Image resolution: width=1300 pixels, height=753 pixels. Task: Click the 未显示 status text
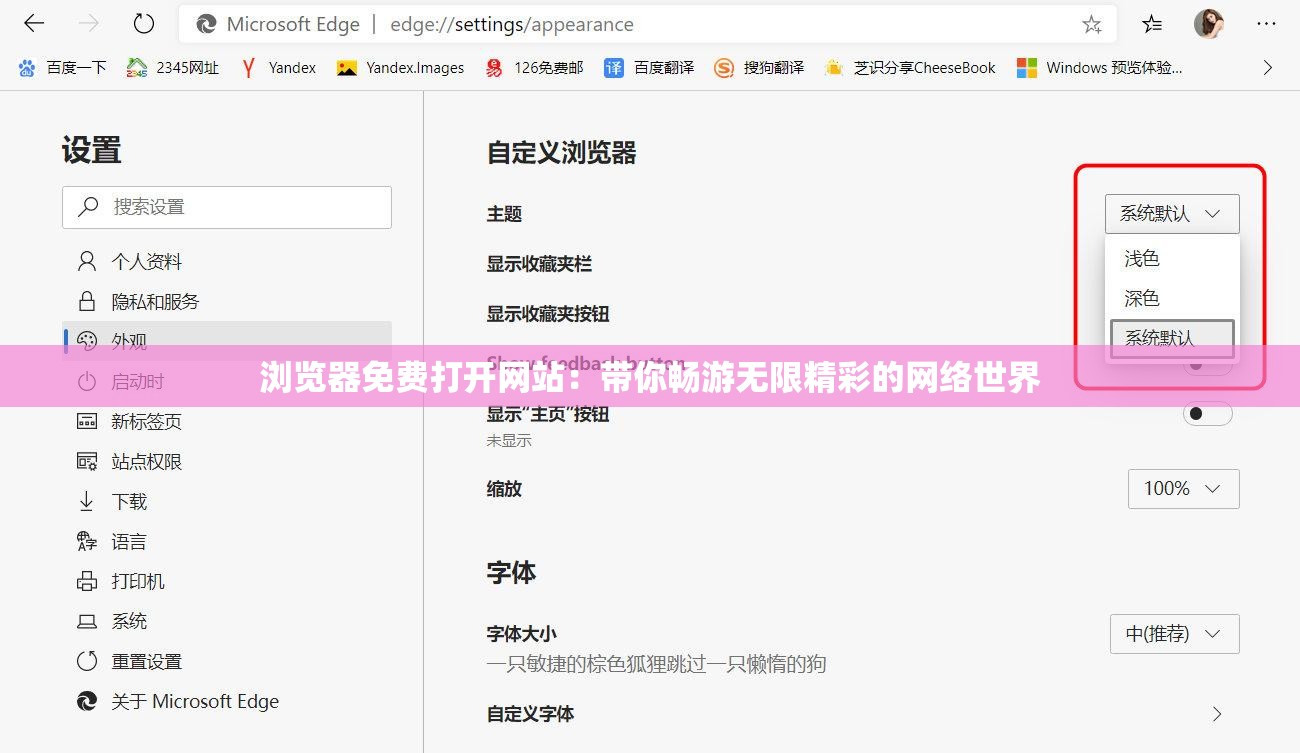[509, 441]
